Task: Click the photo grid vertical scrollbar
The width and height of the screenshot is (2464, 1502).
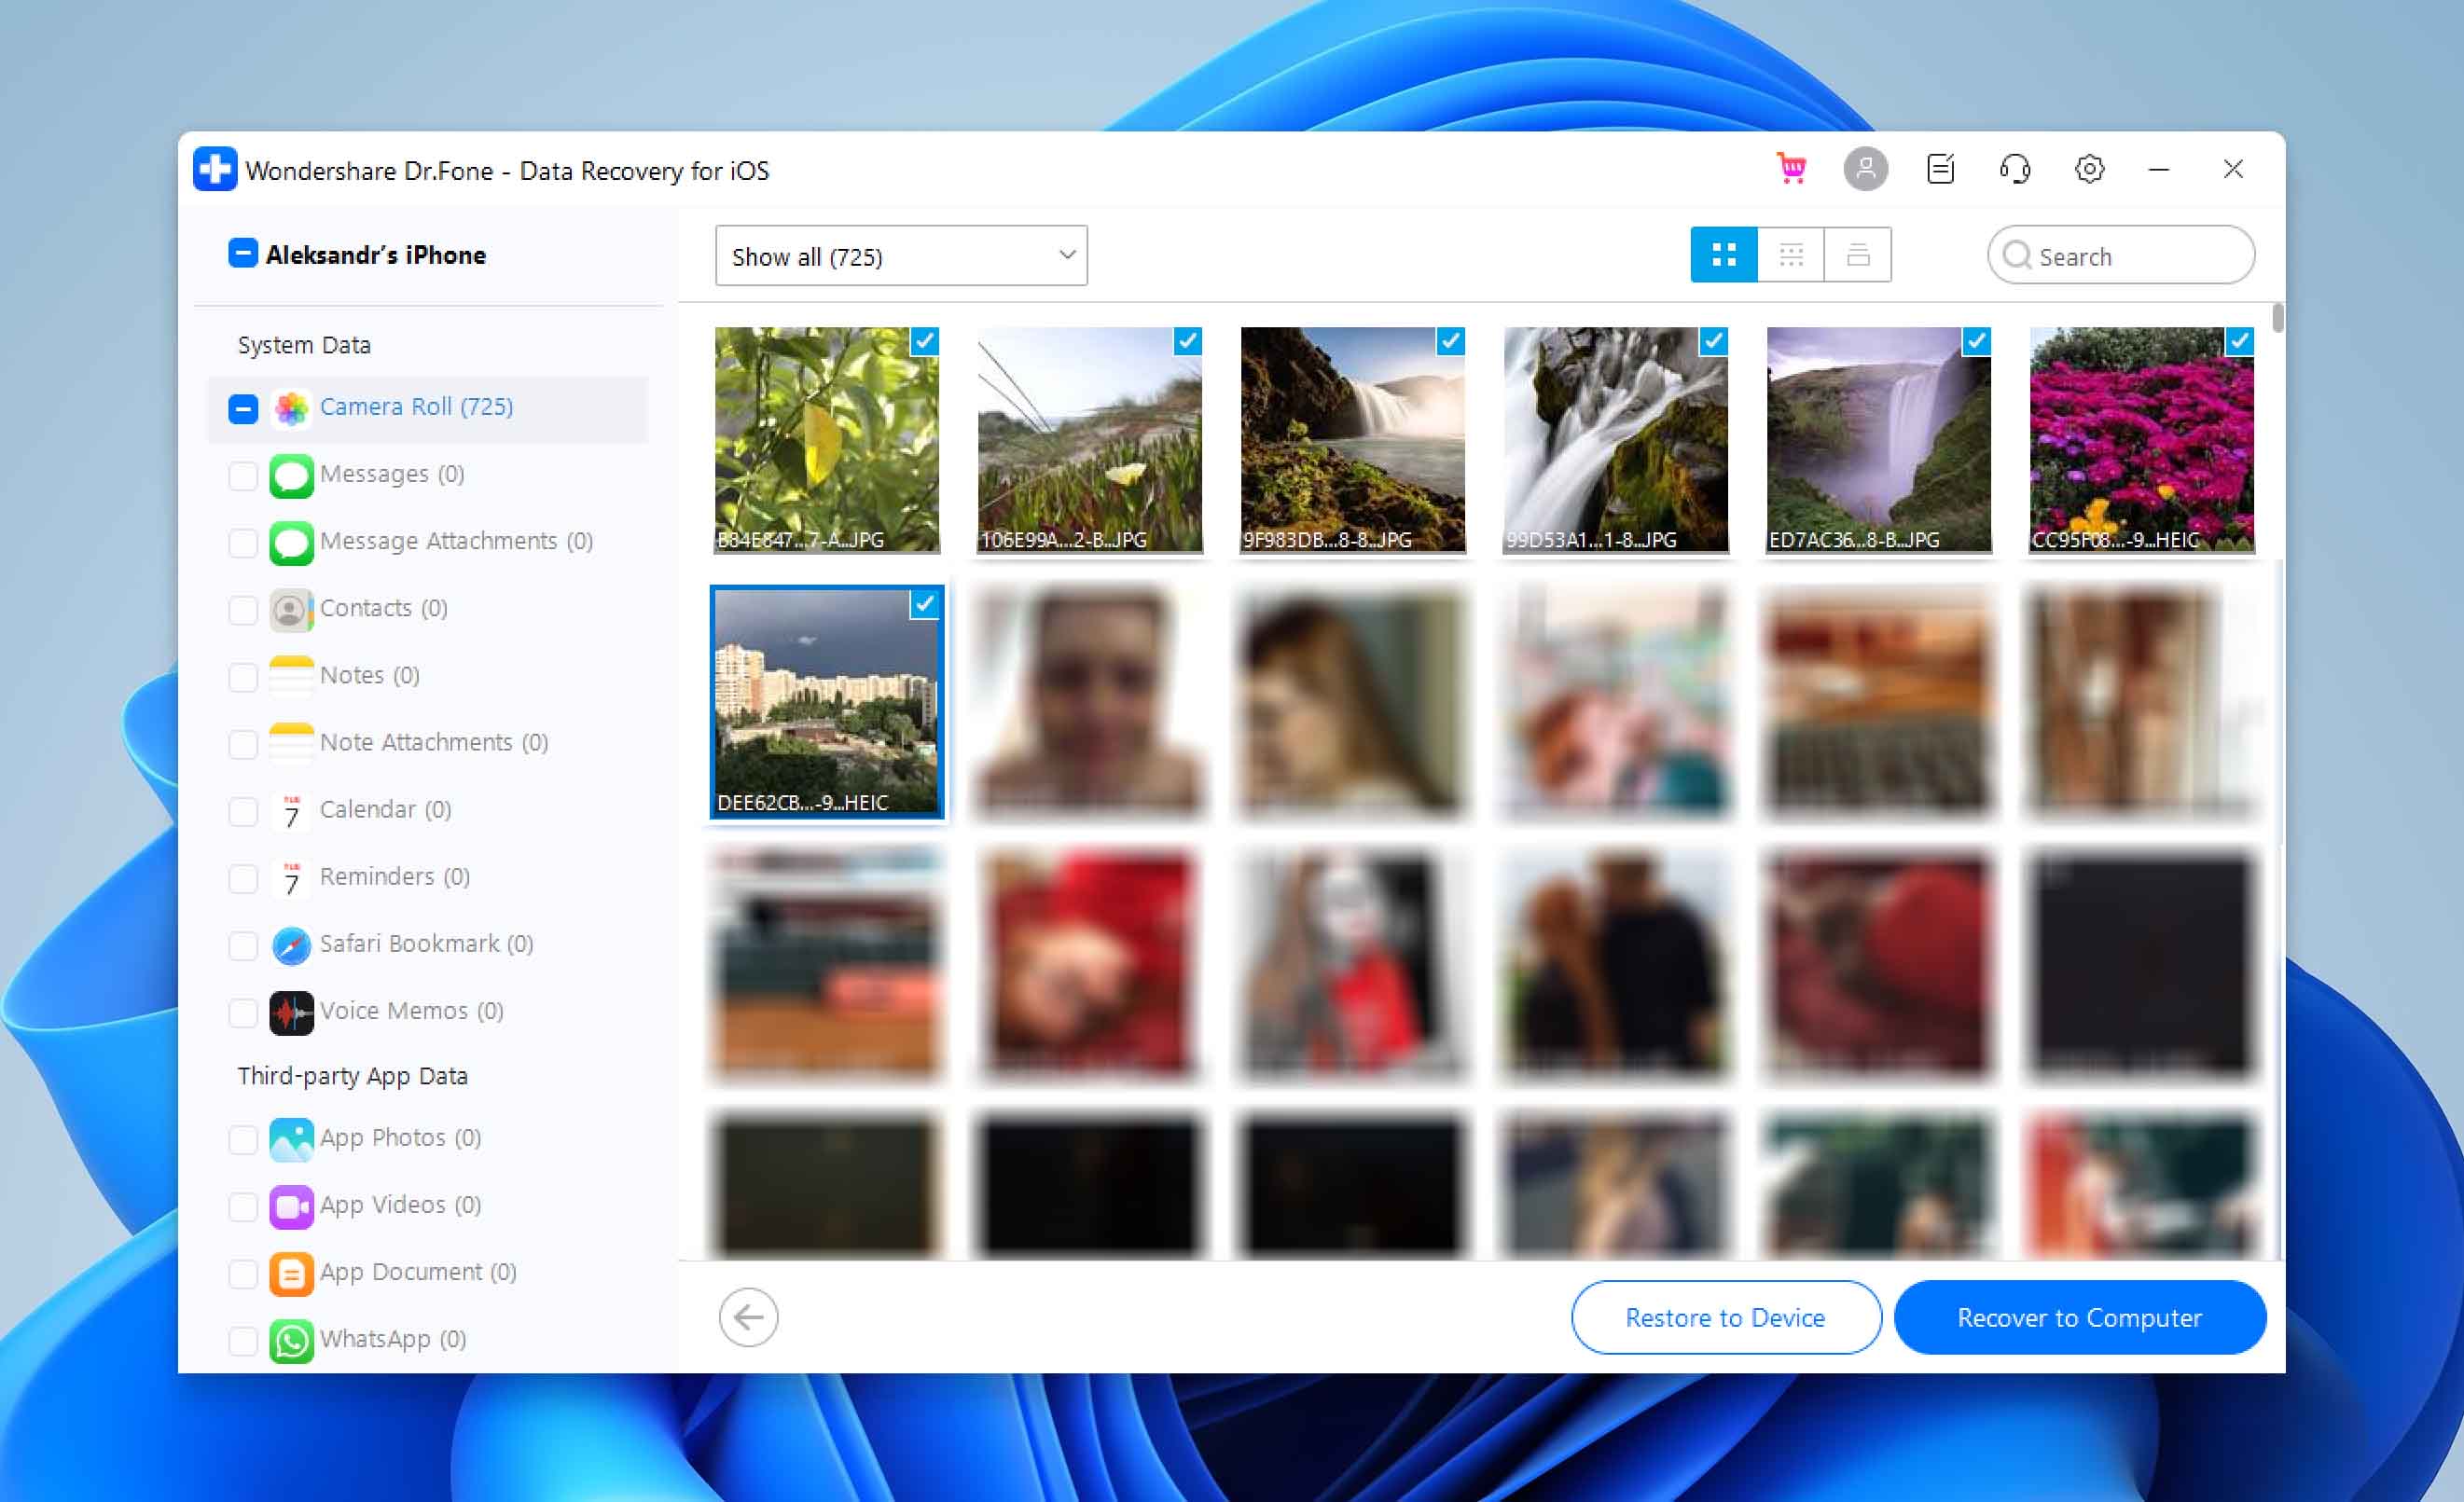Action: point(2278,318)
